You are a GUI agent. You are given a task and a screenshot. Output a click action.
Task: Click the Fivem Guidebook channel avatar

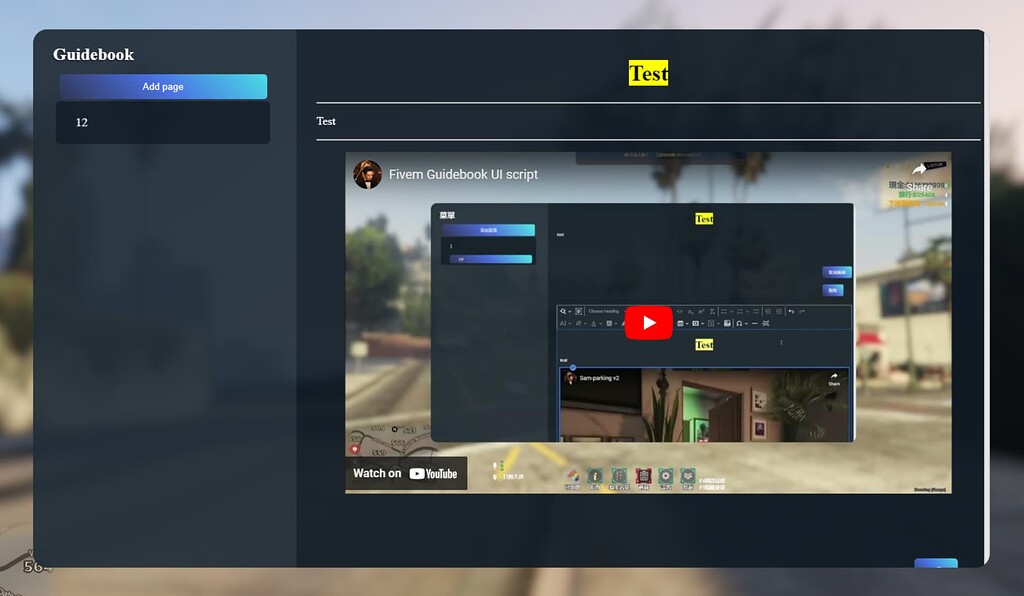(x=367, y=174)
